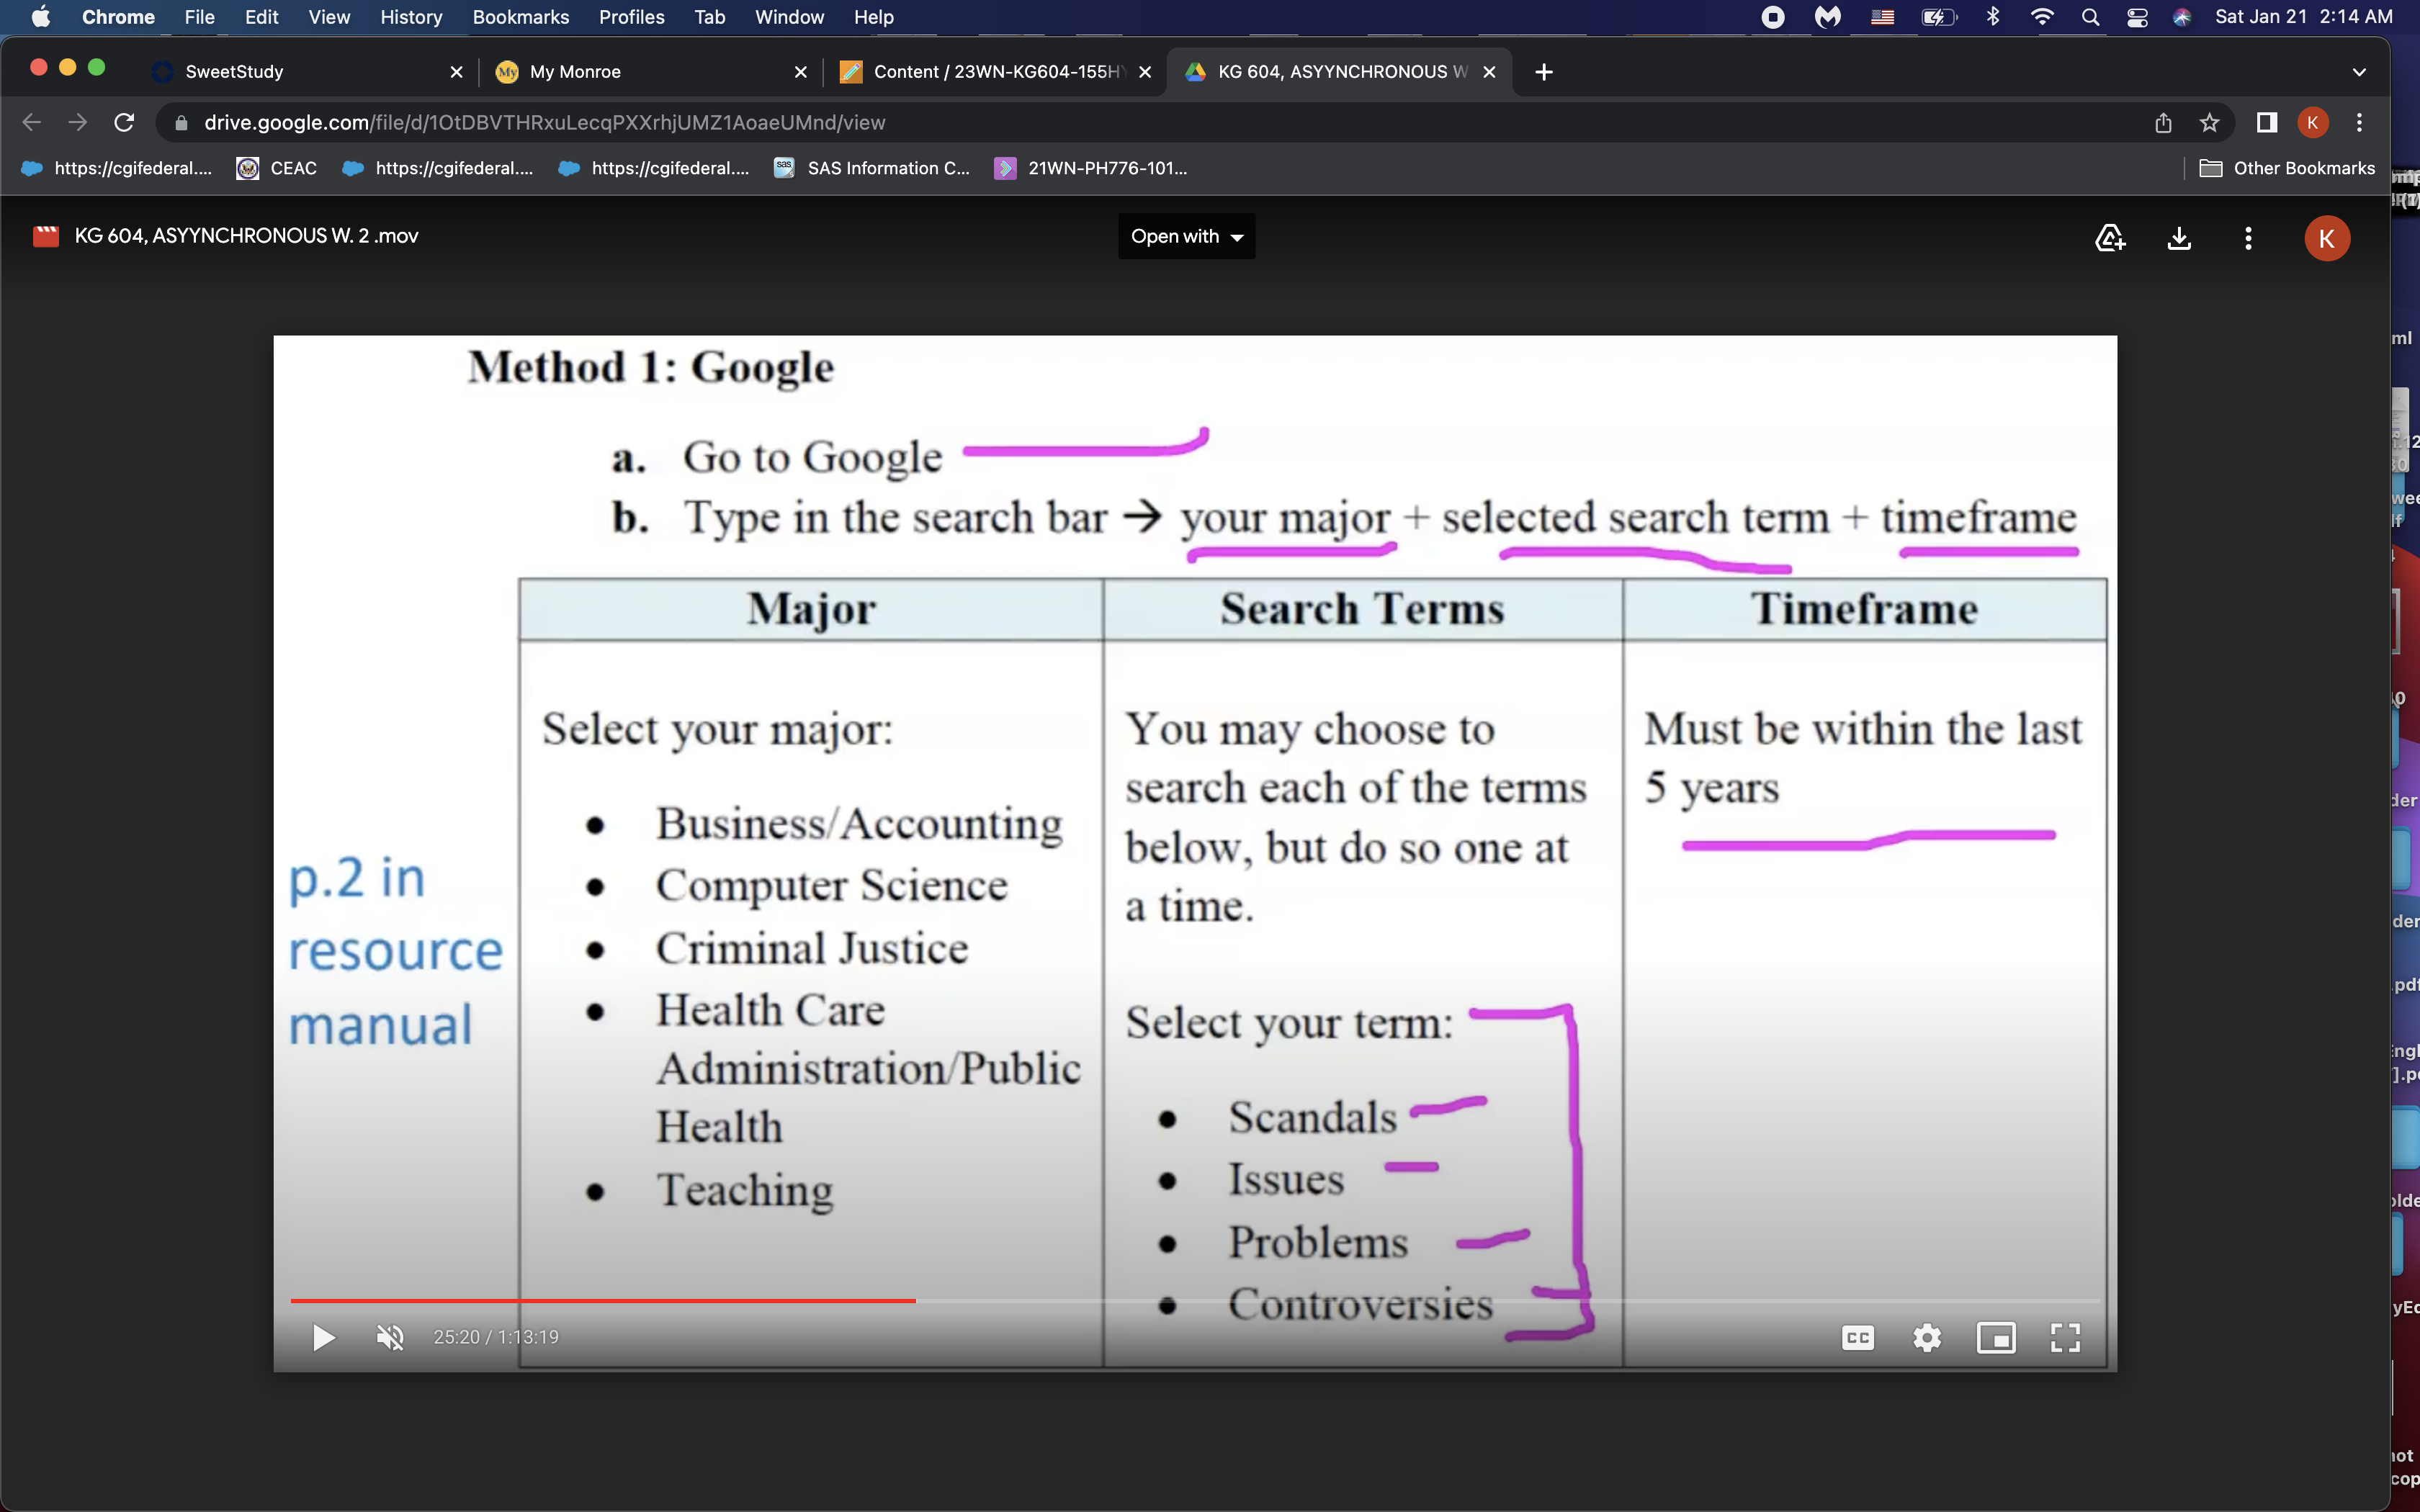Open Google account avatar in Drive viewer

(x=2327, y=238)
